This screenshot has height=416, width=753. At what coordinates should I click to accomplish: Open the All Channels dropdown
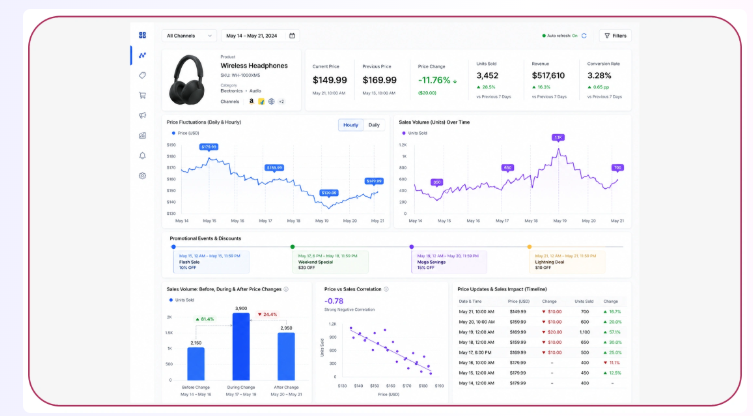pyautogui.click(x=189, y=36)
